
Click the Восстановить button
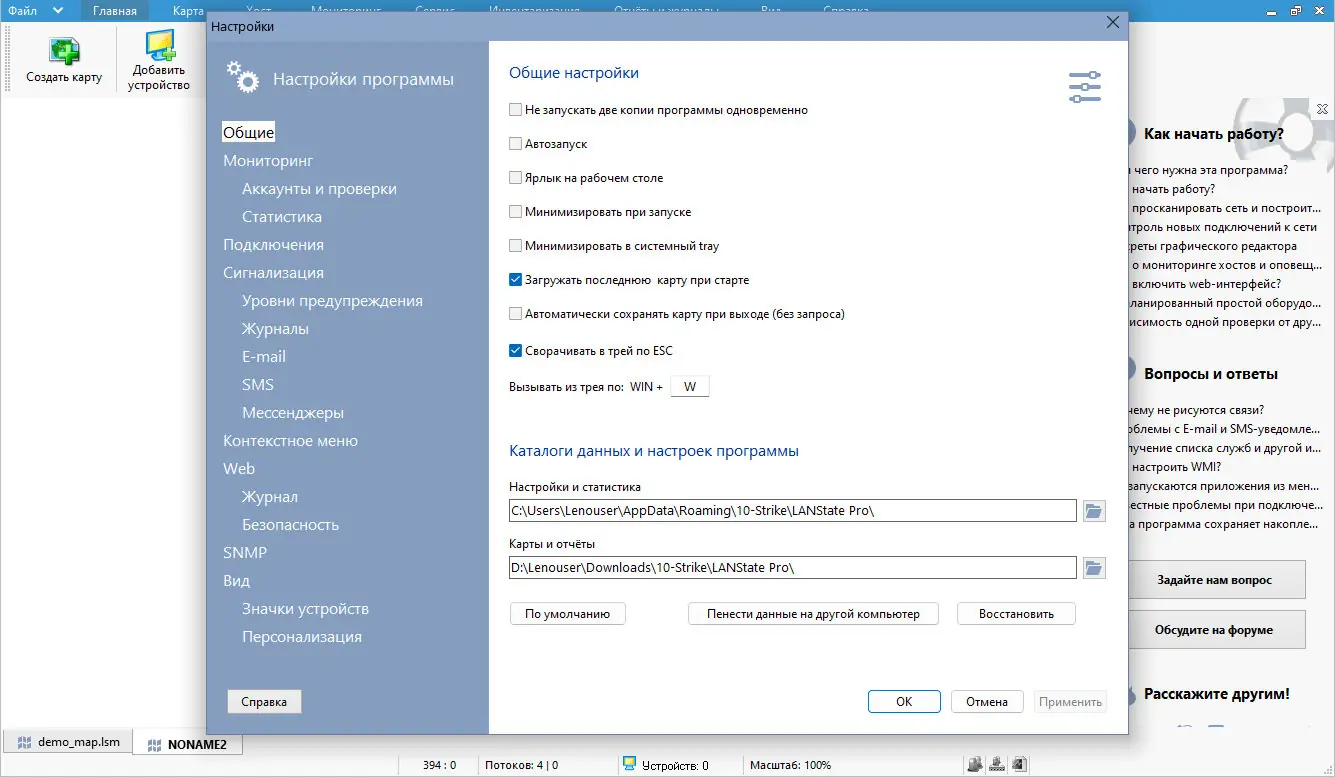point(1016,614)
